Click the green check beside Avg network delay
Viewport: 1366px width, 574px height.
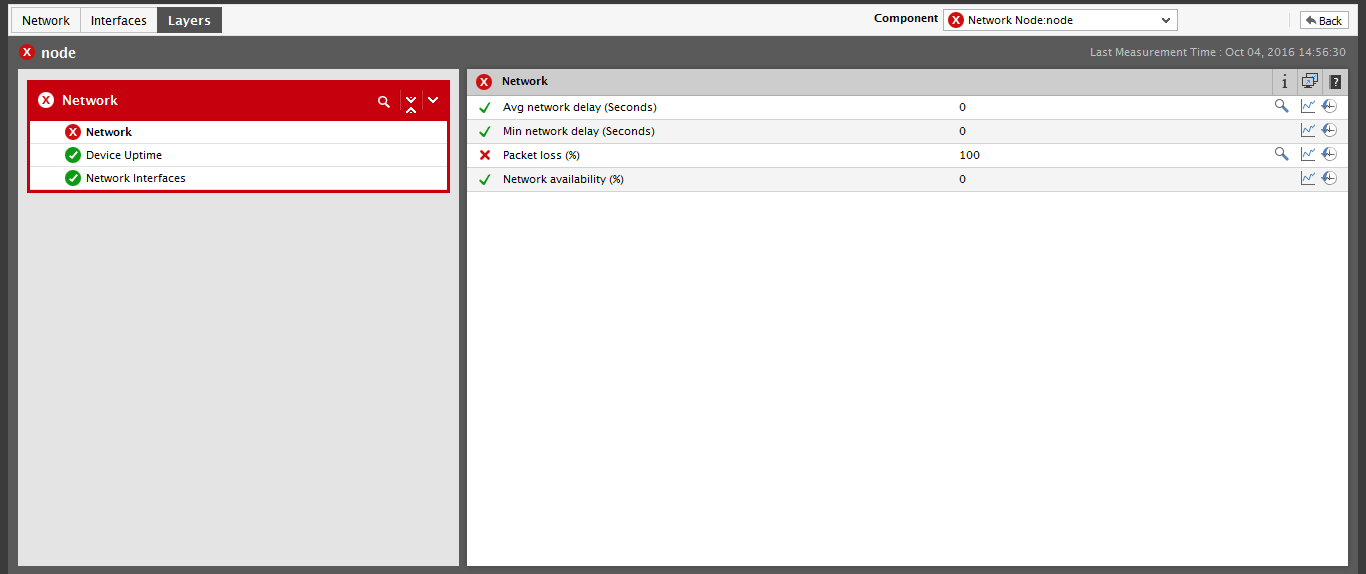485,107
